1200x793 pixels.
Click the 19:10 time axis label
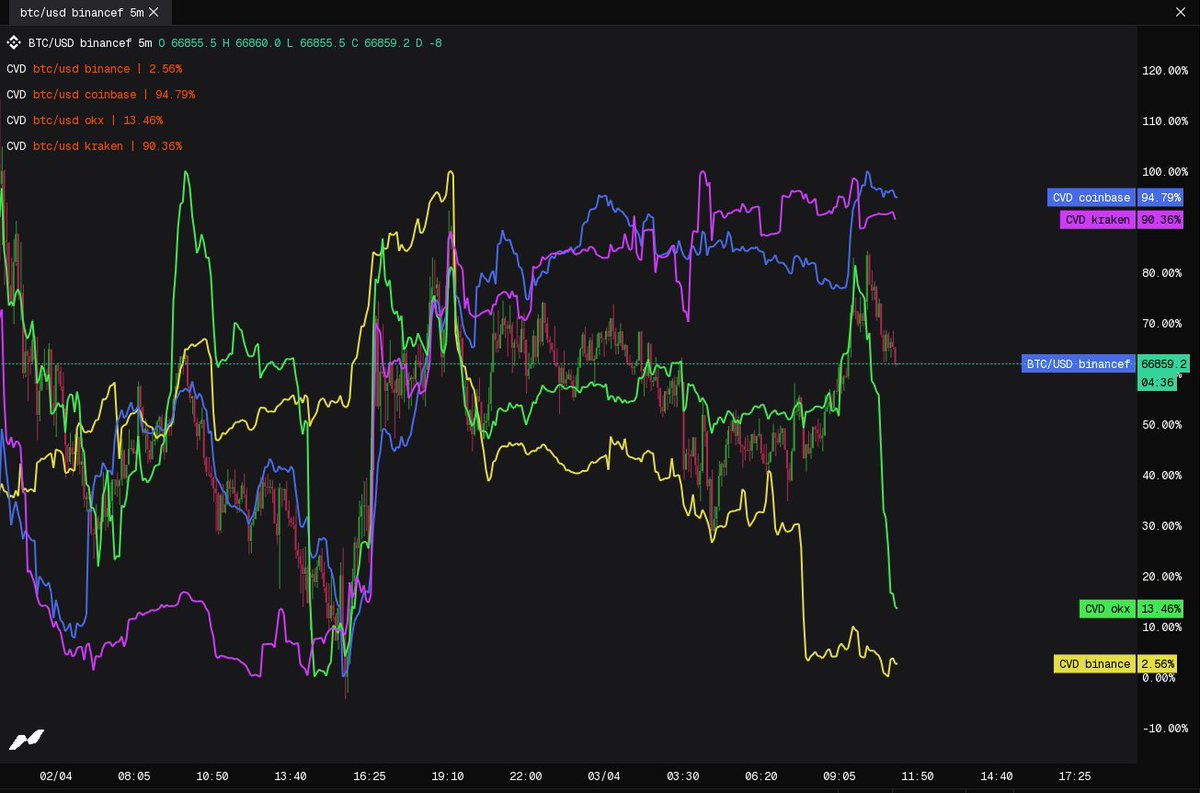tap(447, 776)
